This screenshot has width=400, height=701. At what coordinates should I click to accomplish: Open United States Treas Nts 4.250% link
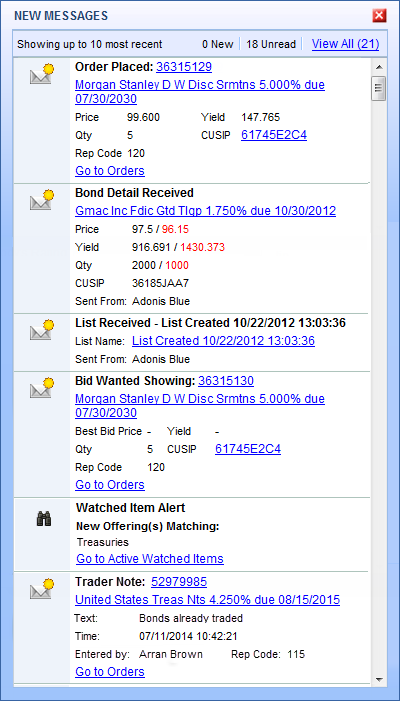(x=207, y=600)
